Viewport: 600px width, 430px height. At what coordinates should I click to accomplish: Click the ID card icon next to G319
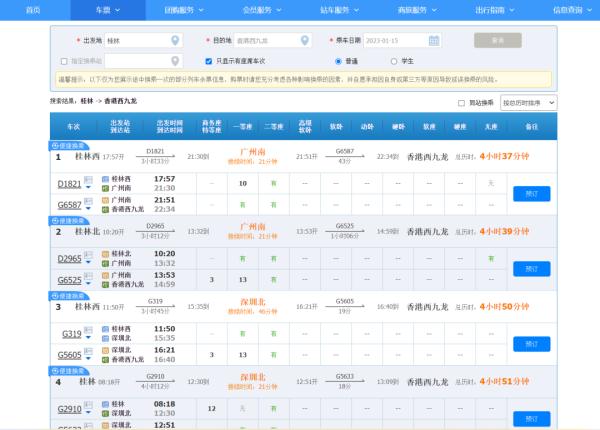pos(88,330)
